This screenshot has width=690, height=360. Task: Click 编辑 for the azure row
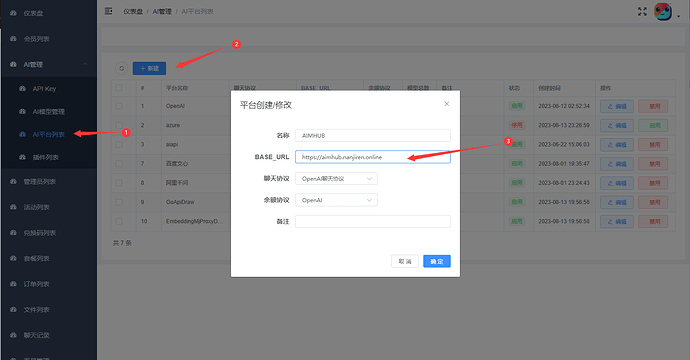click(617, 125)
